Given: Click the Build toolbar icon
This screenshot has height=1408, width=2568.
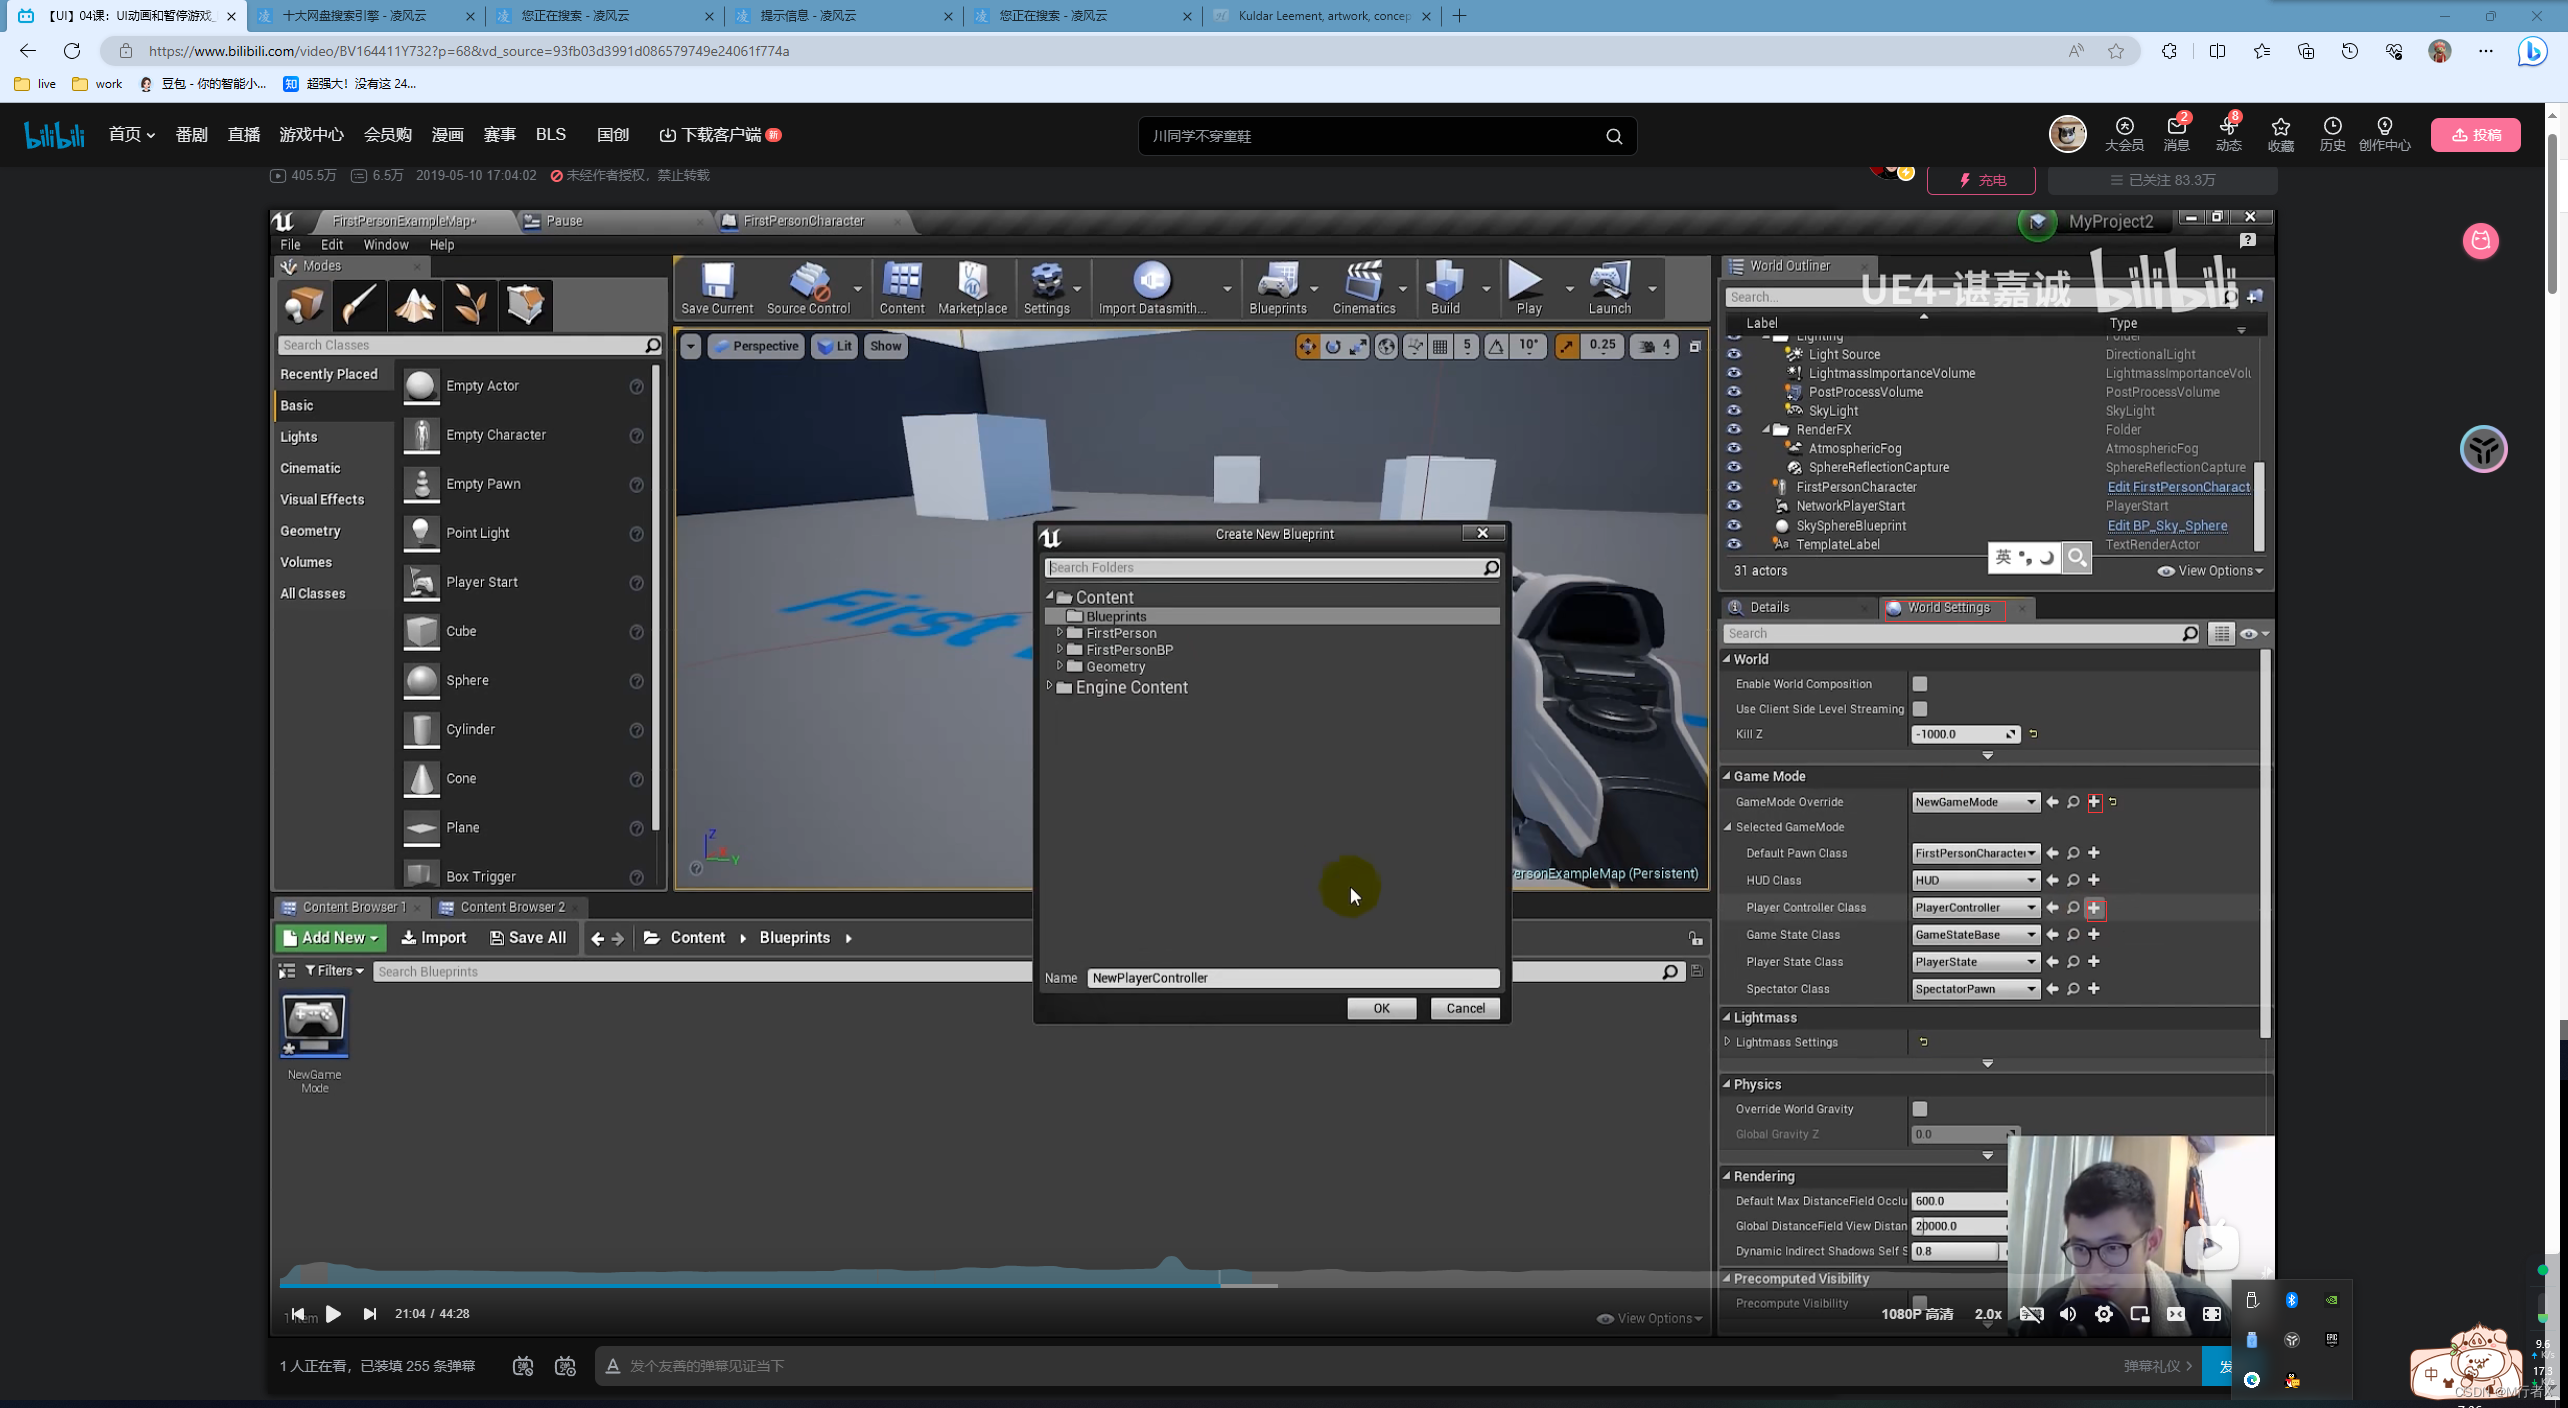Looking at the screenshot, I should pos(1445,288).
